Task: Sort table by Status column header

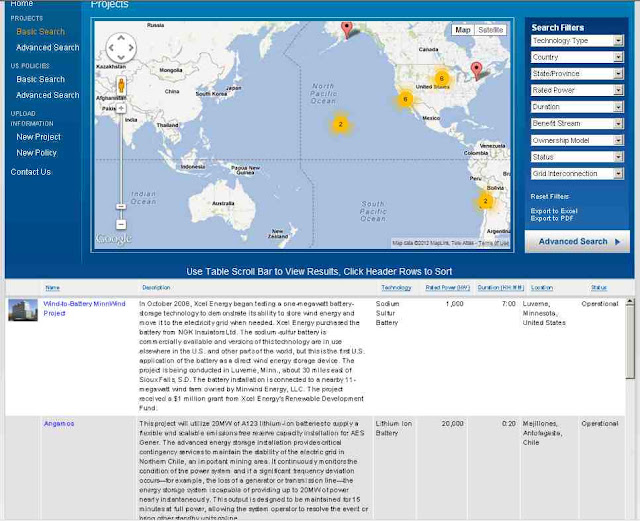Action: point(599,288)
